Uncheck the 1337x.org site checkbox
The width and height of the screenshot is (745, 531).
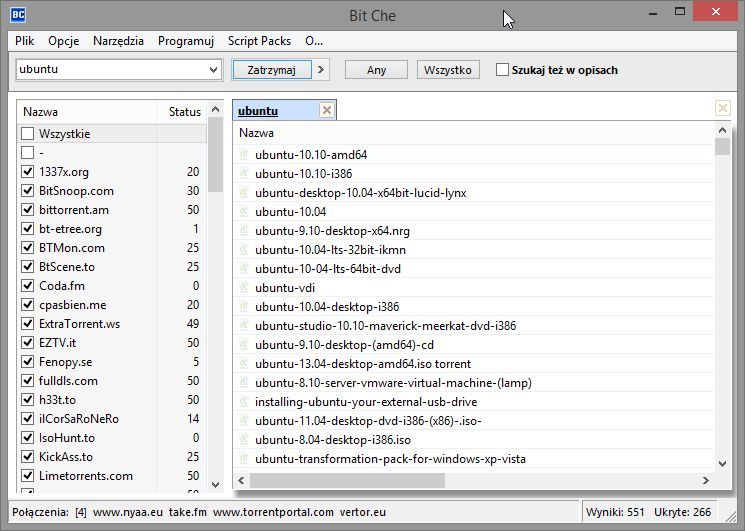[28, 171]
